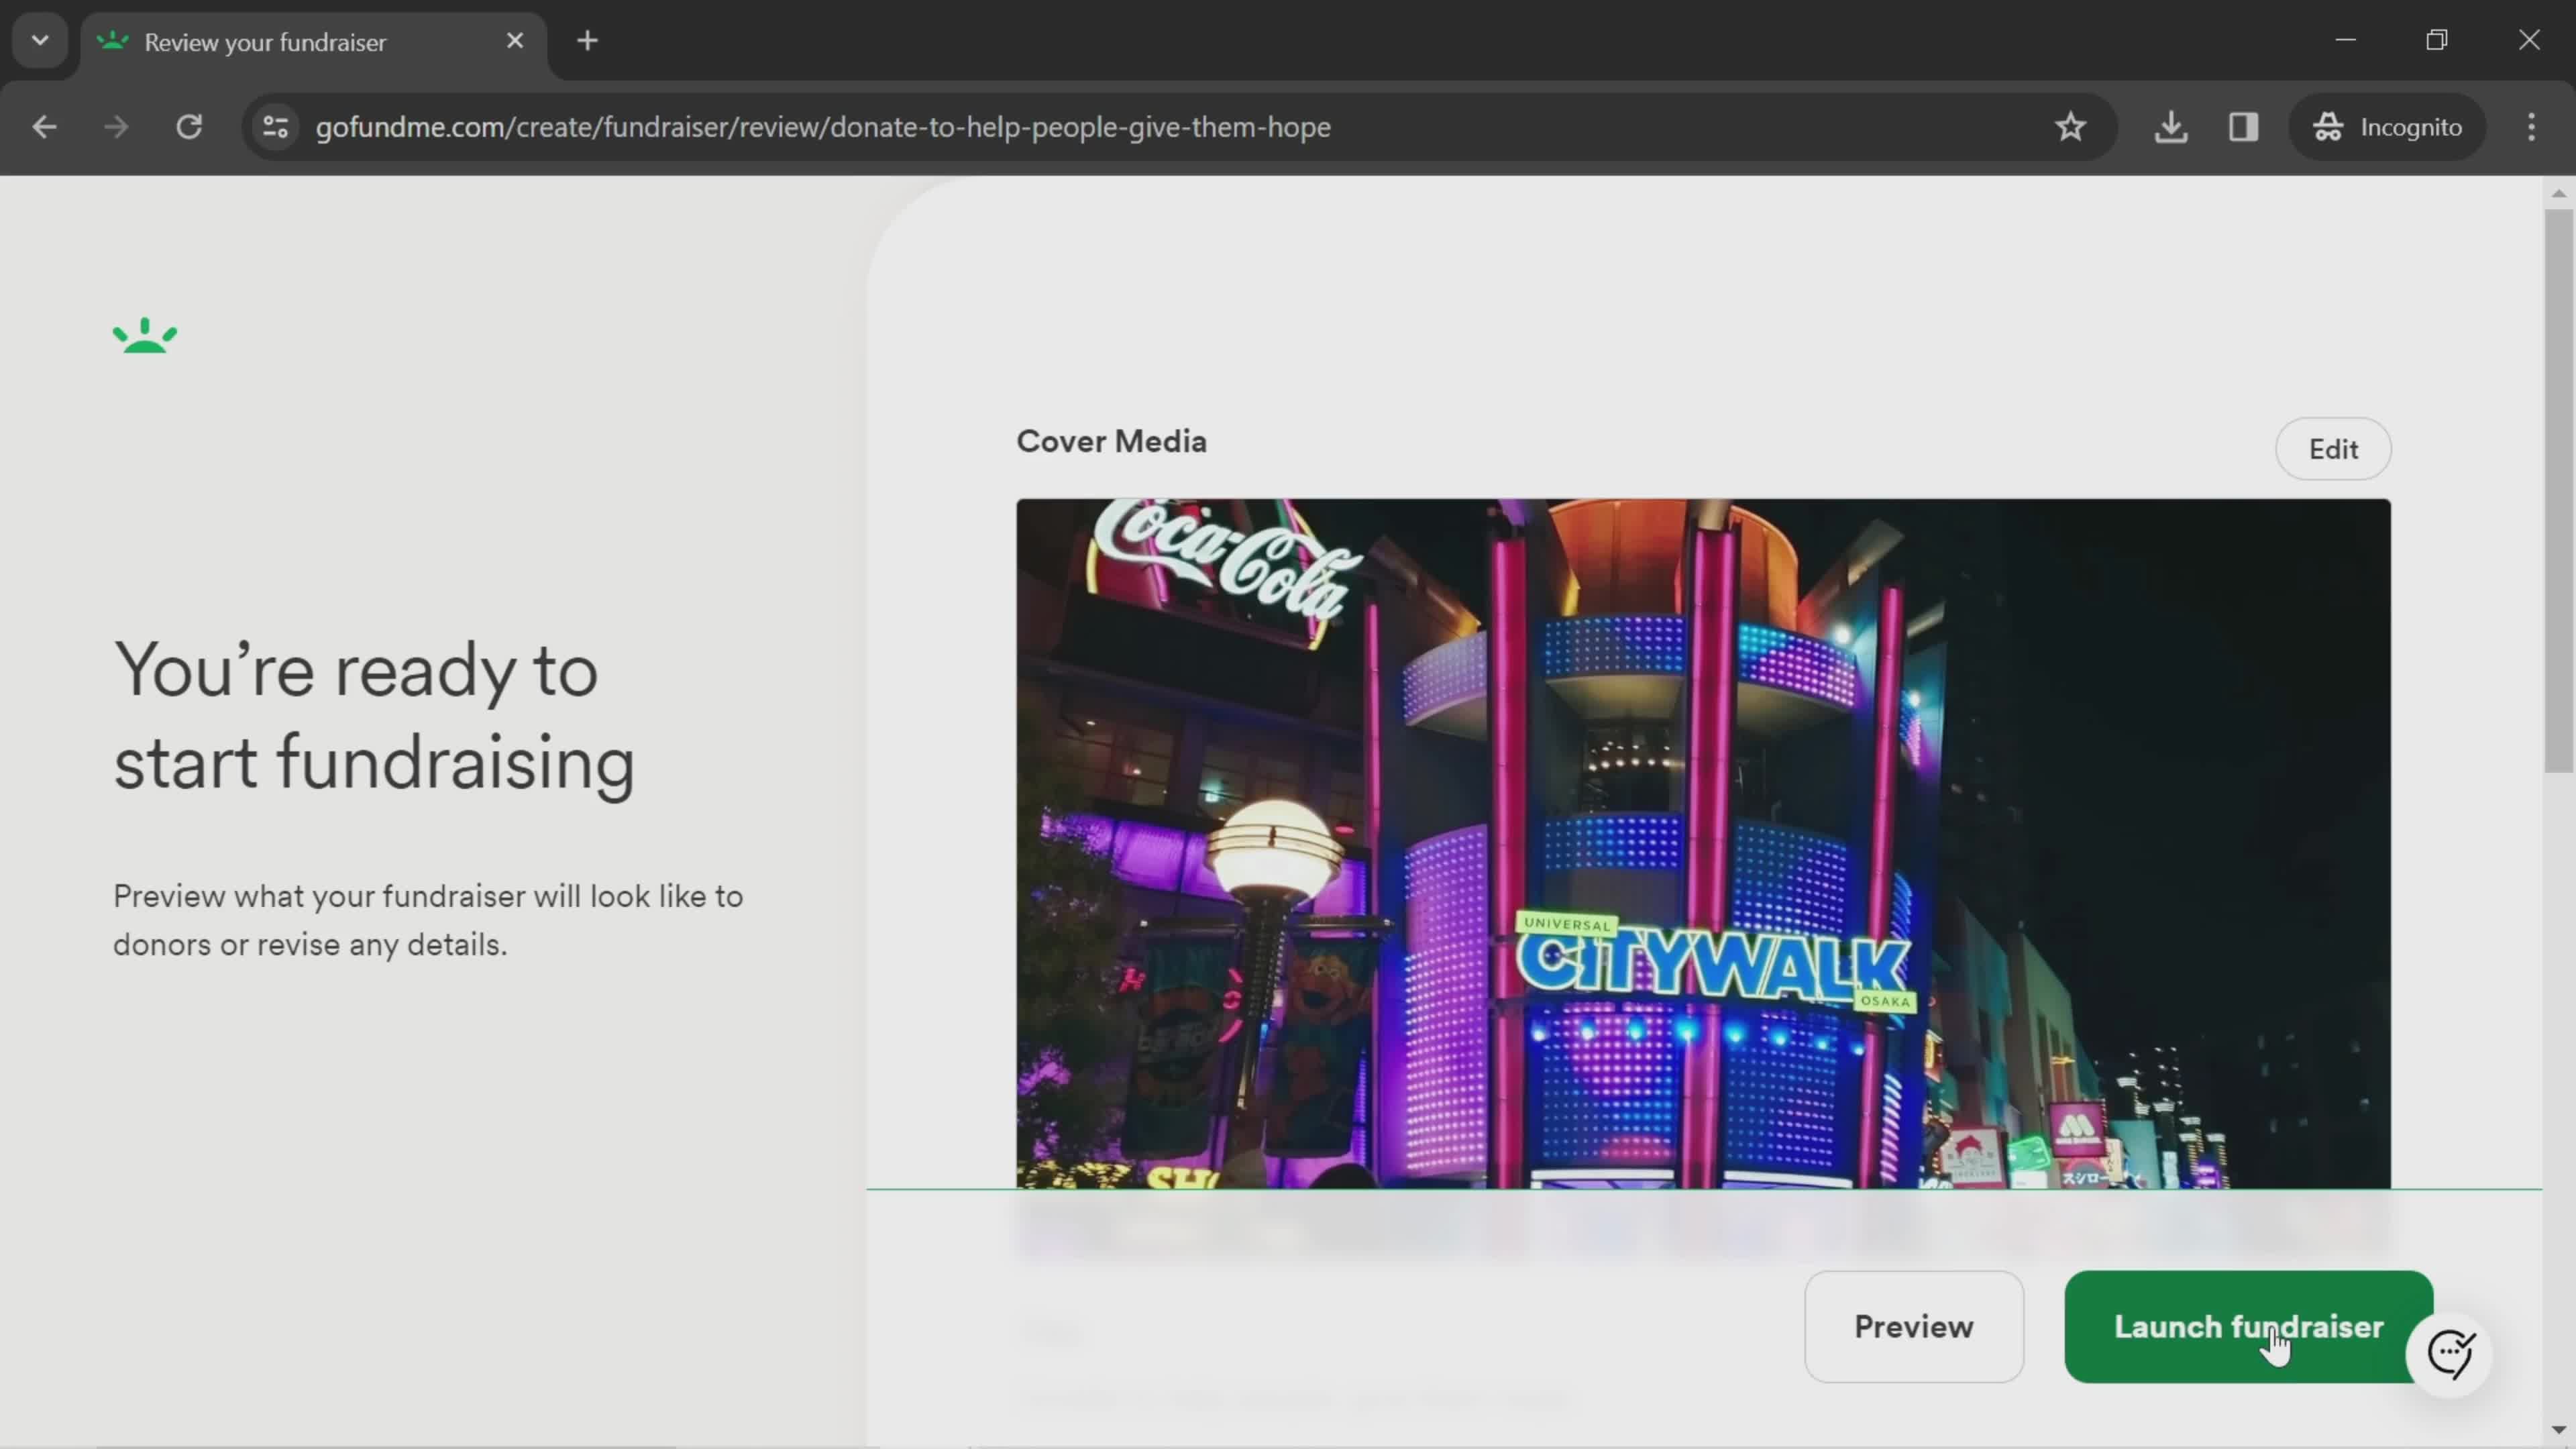Click the Launch fundraiser button
This screenshot has width=2576, height=1449.
pos(2249,1327)
